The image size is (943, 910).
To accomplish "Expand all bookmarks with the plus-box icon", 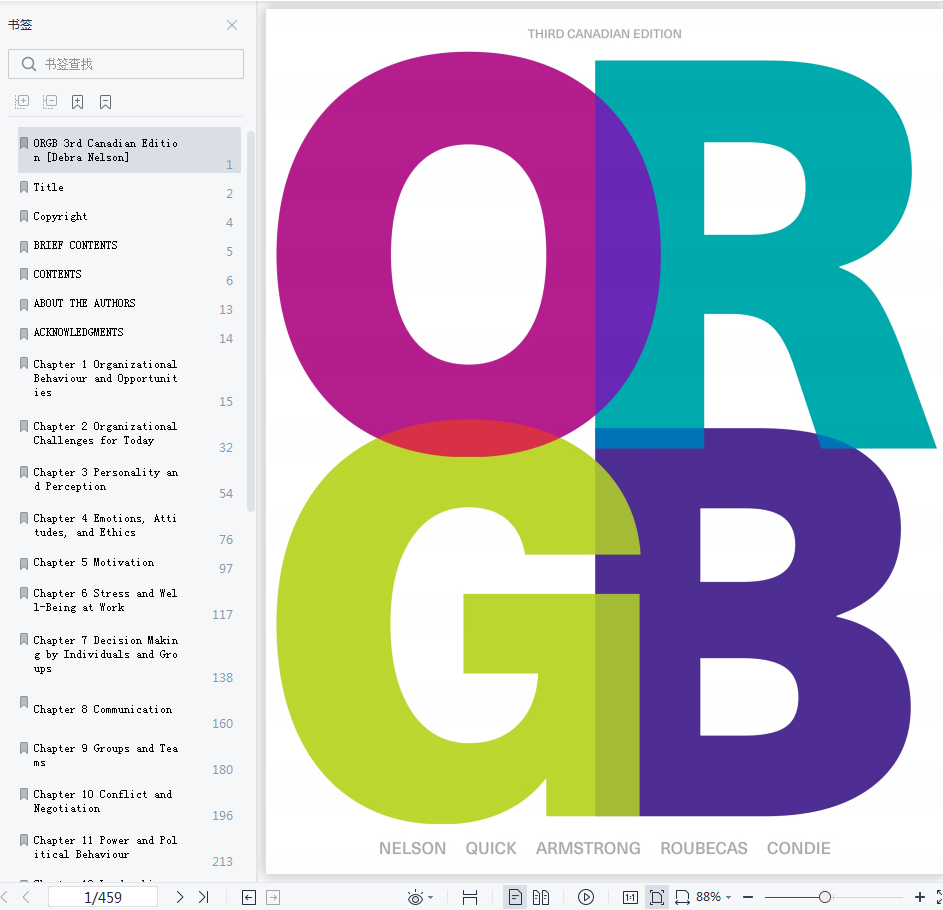I will (x=22, y=102).
